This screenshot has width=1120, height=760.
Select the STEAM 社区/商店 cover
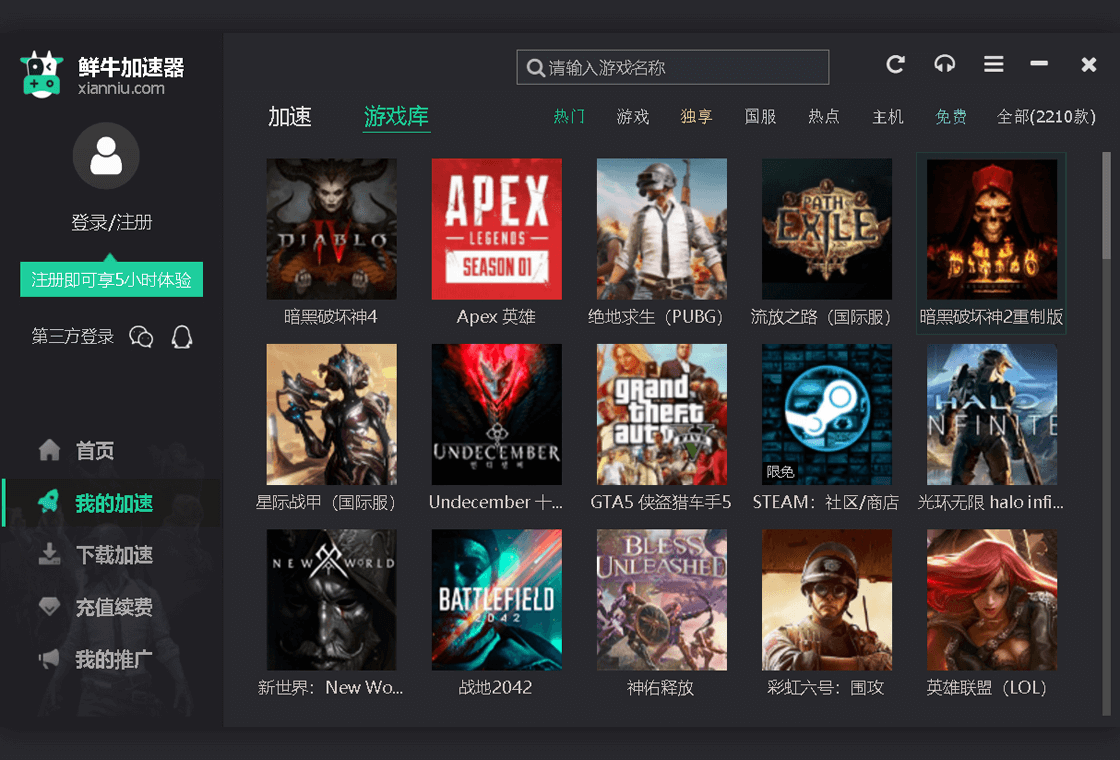[x=826, y=414]
